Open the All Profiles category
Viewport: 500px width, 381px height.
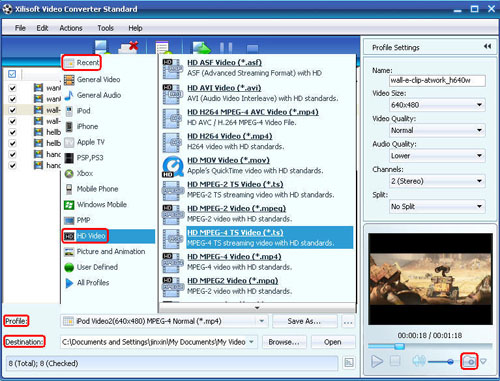[x=87, y=283]
